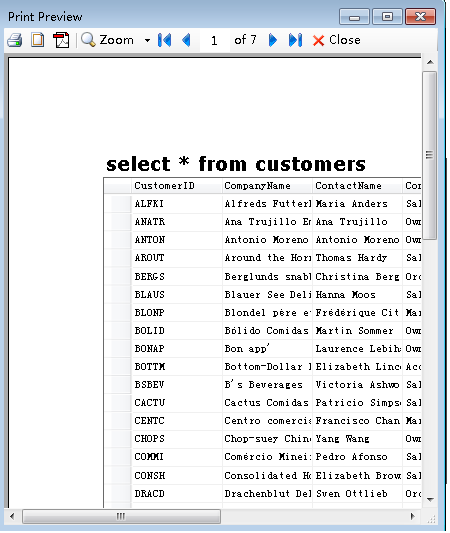The height and width of the screenshot is (533, 450).
Task: Go to the first page
Action: click(x=165, y=40)
